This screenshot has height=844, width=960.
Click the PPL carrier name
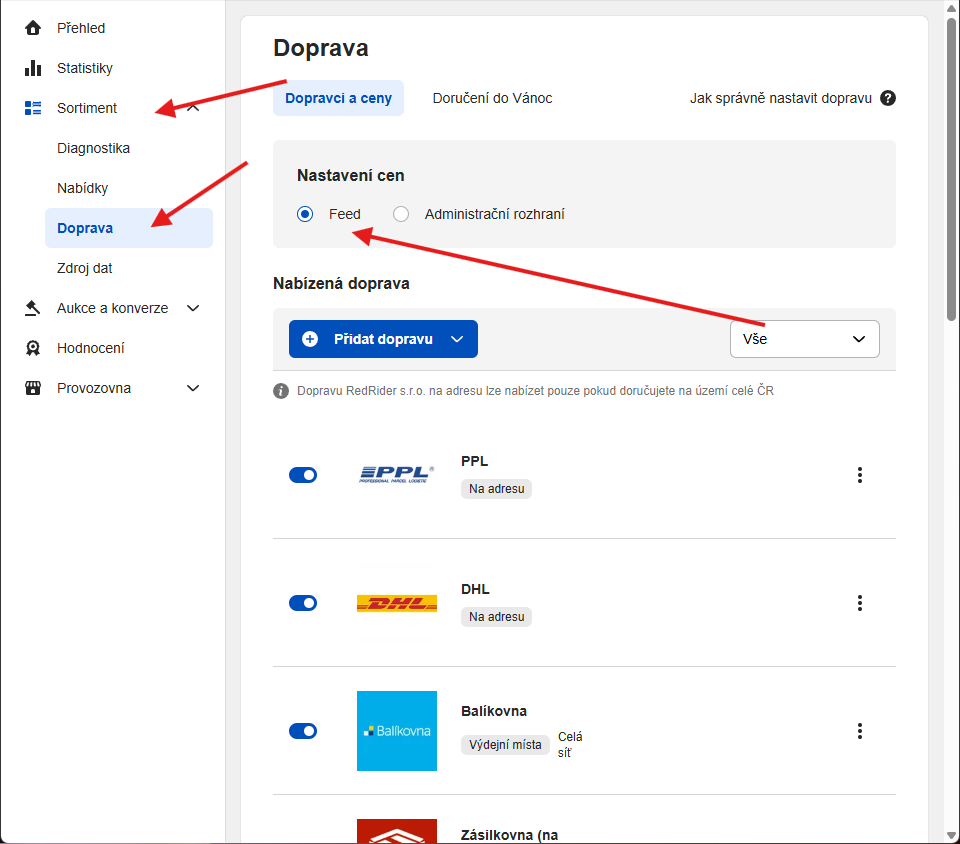click(x=474, y=461)
